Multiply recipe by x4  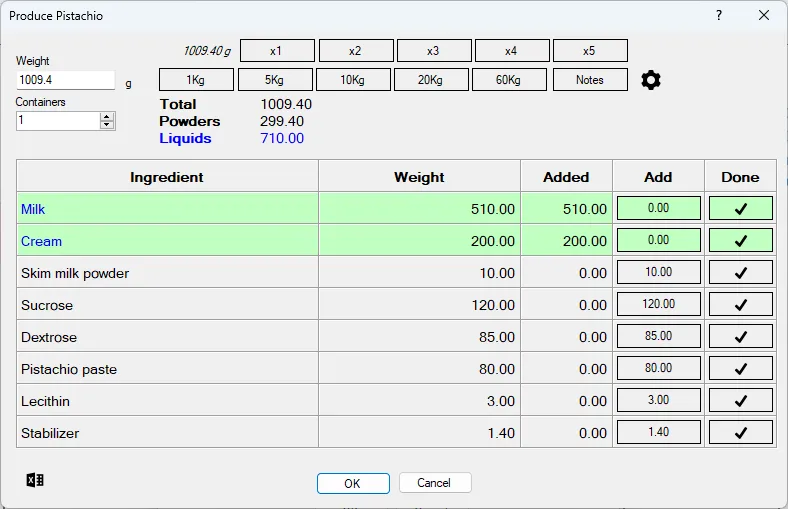click(512, 51)
